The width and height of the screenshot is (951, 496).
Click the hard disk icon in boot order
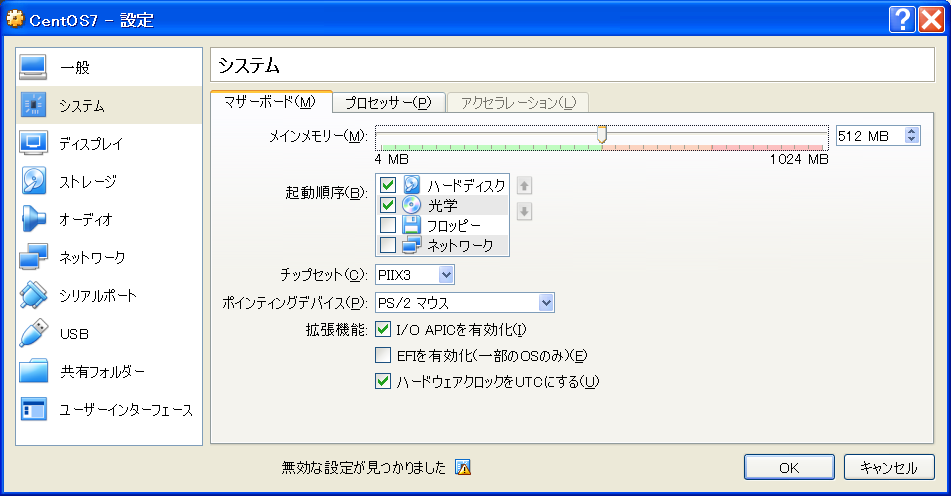click(x=412, y=184)
